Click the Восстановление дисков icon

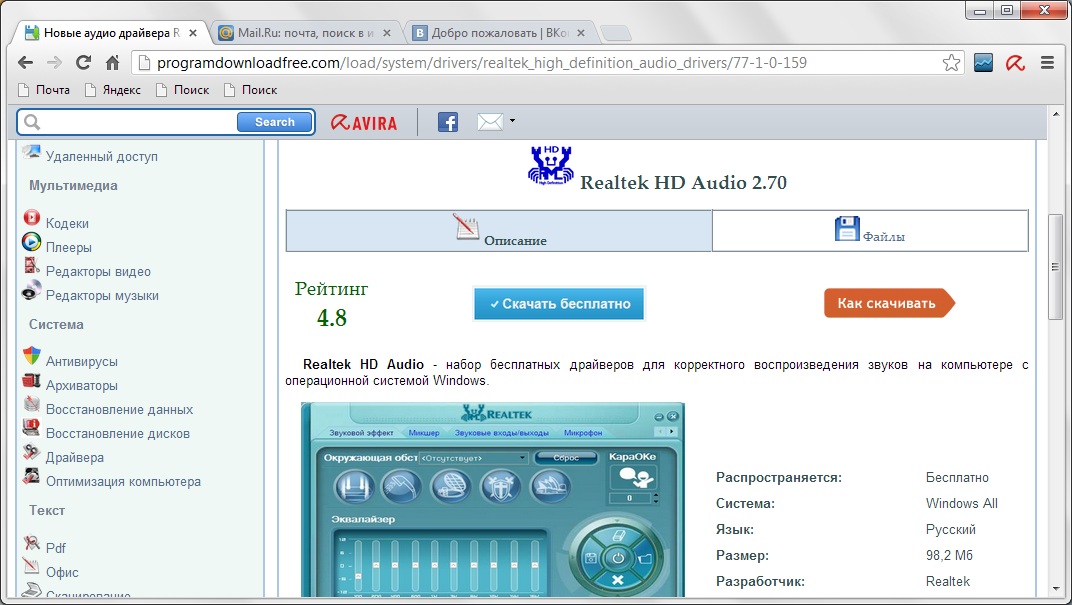(x=31, y=428)
